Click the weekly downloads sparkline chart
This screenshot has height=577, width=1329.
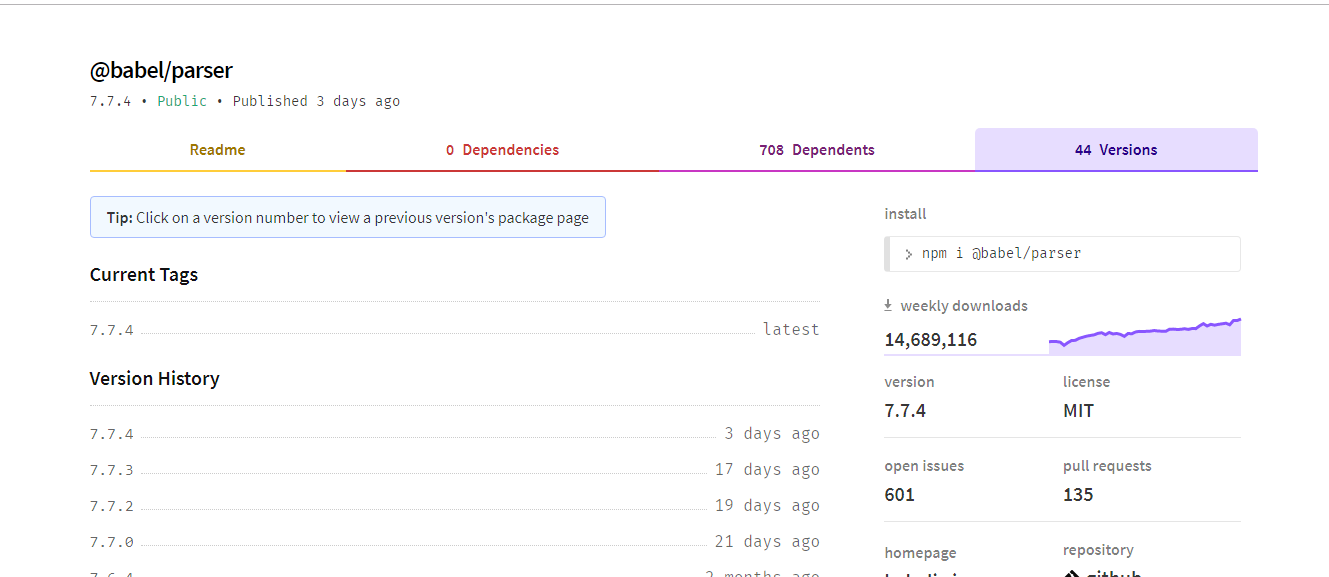point(1145,333)
